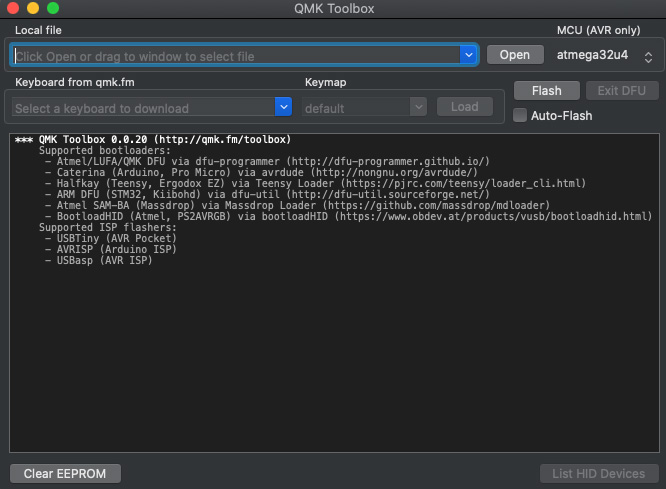This screenshot has height=489, width=666.
Task: Click the Load button
Action: 465,107
